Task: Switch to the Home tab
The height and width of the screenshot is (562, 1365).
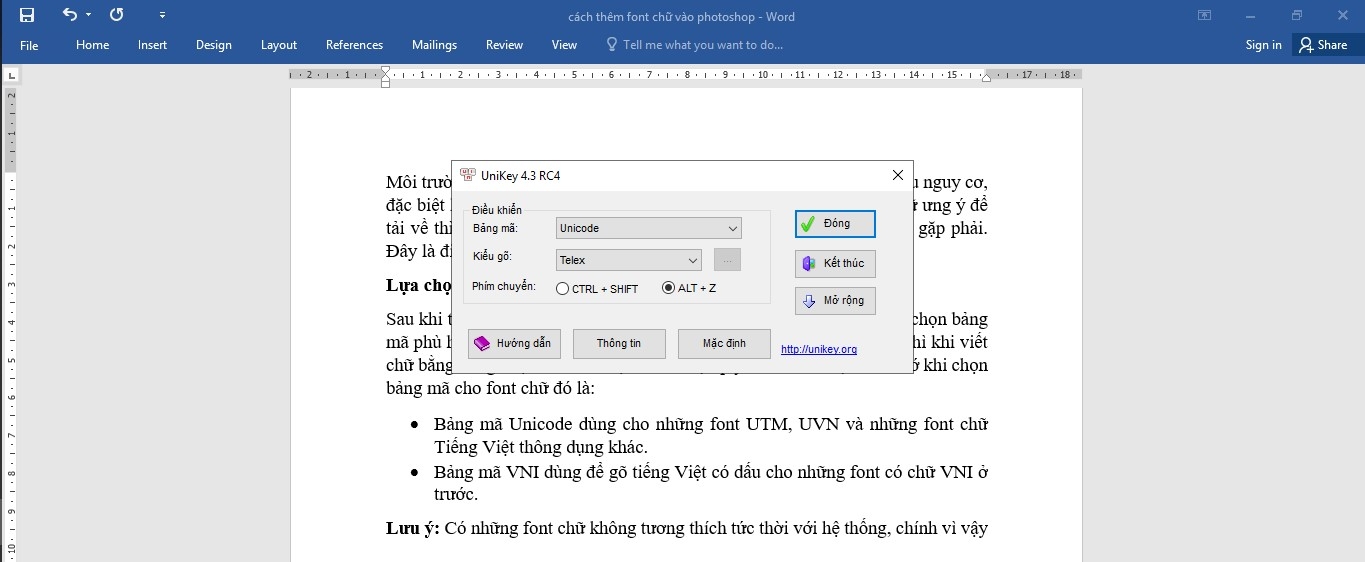Action: (x=93, y=45)
